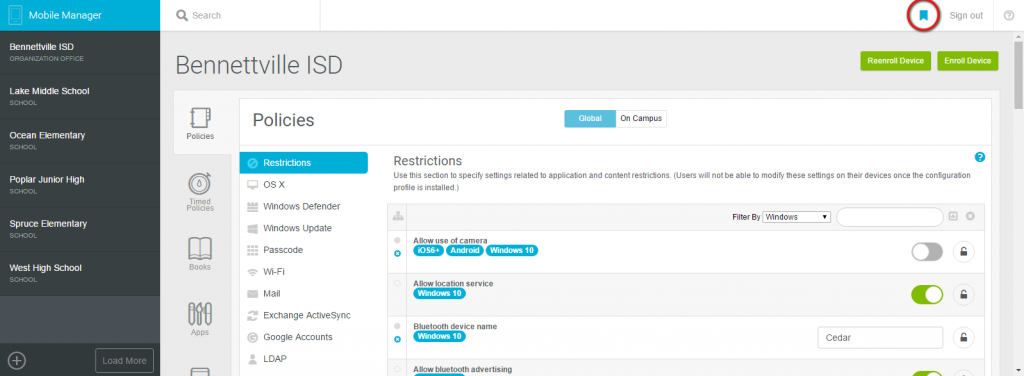Click empty circle for Allow location service
This screenshot has height=376, width=1024.
[398, 283]
